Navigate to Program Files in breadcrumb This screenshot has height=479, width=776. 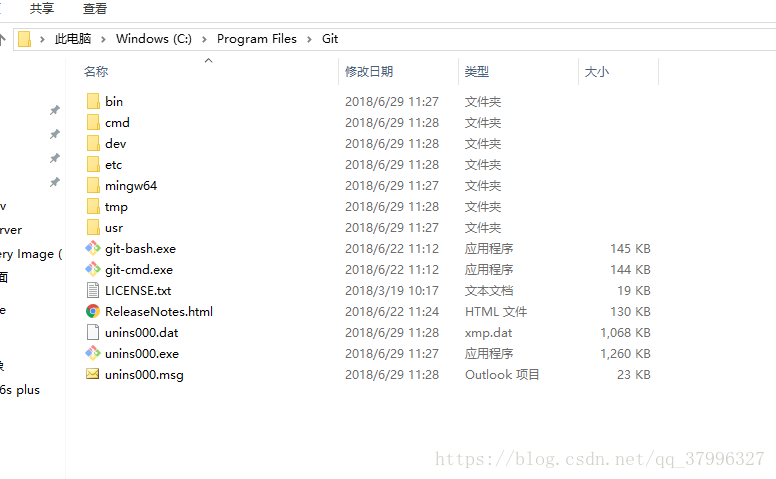click(x=257, y=39)
